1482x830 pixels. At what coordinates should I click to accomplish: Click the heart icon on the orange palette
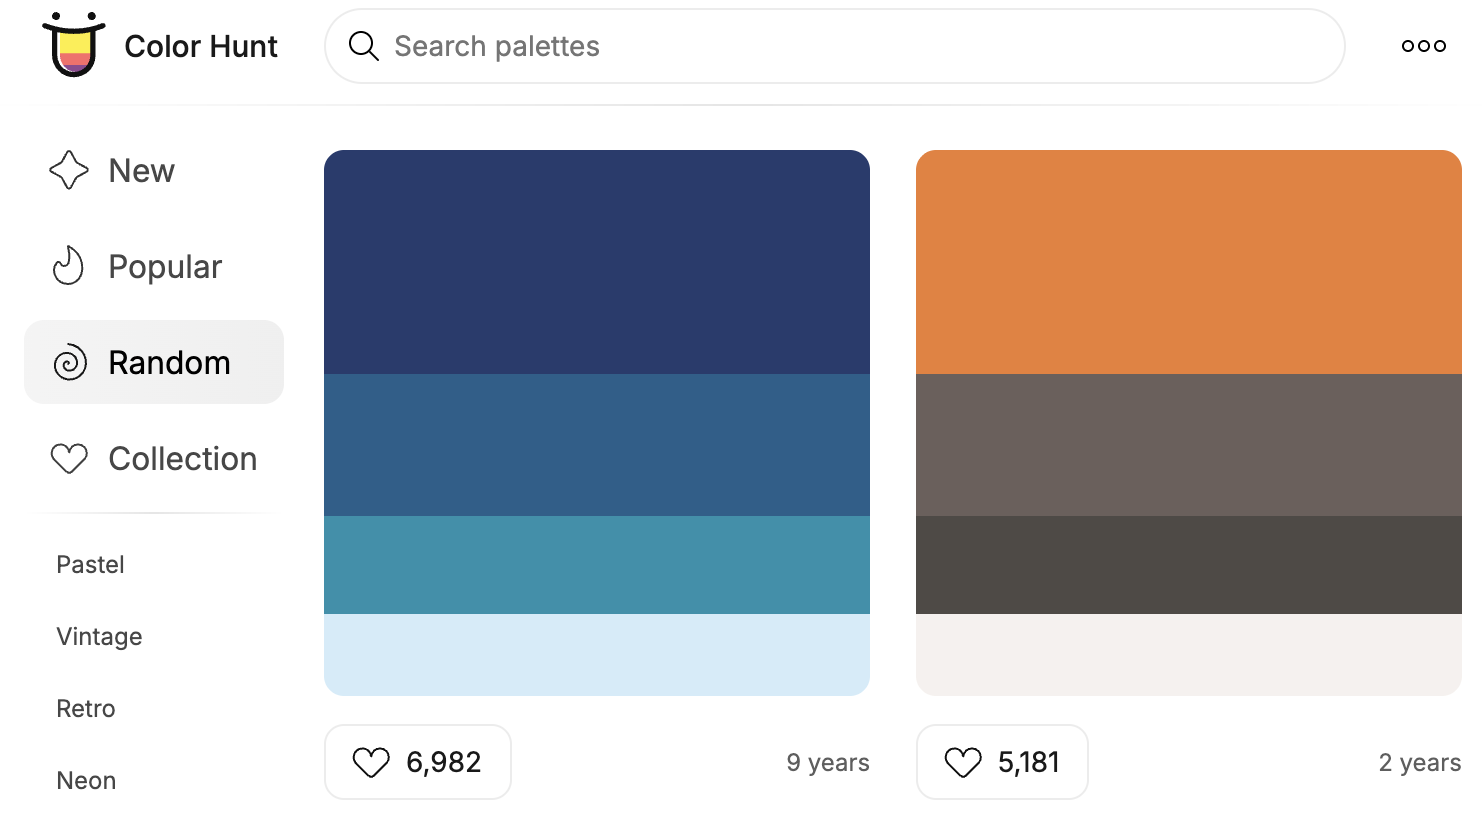[963, 762]
